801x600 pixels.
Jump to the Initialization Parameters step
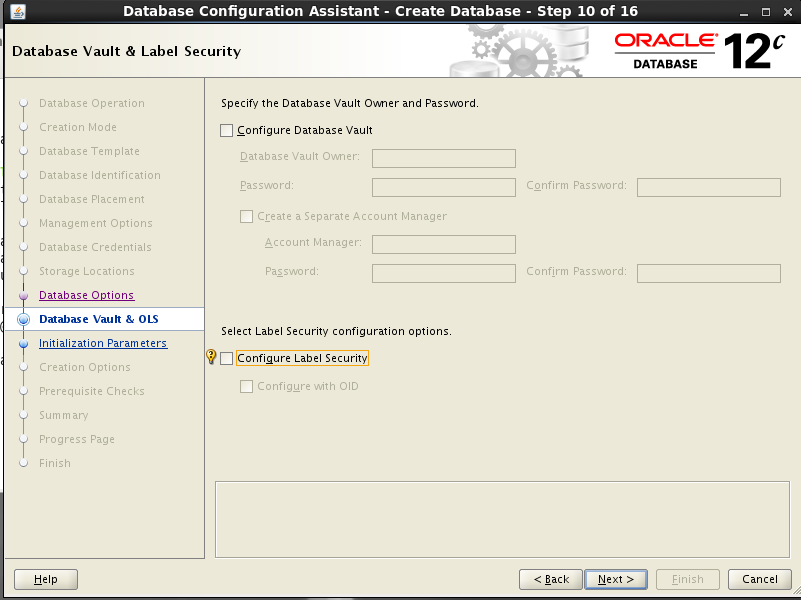click(x=103, y=343)
